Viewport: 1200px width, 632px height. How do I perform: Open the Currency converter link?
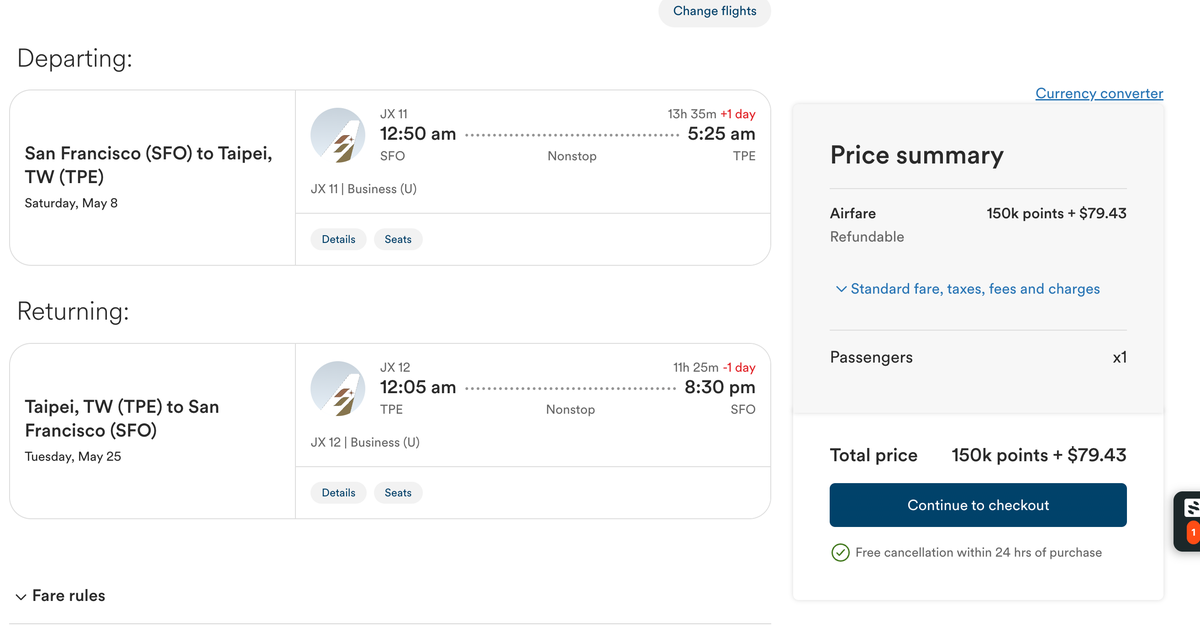1099,93
